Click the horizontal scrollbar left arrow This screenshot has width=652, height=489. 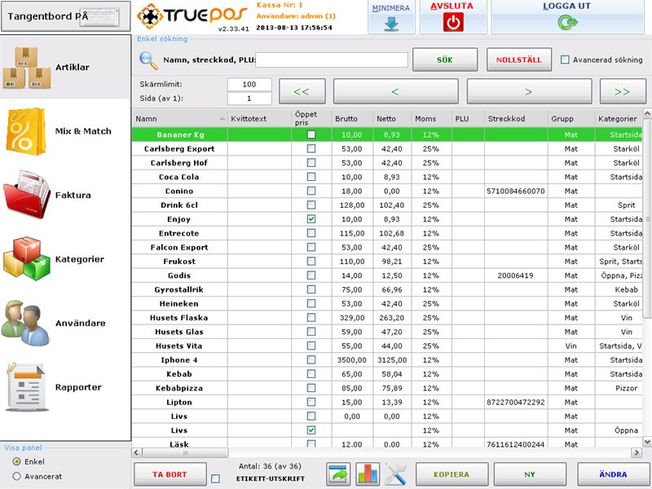pos(137,452)
